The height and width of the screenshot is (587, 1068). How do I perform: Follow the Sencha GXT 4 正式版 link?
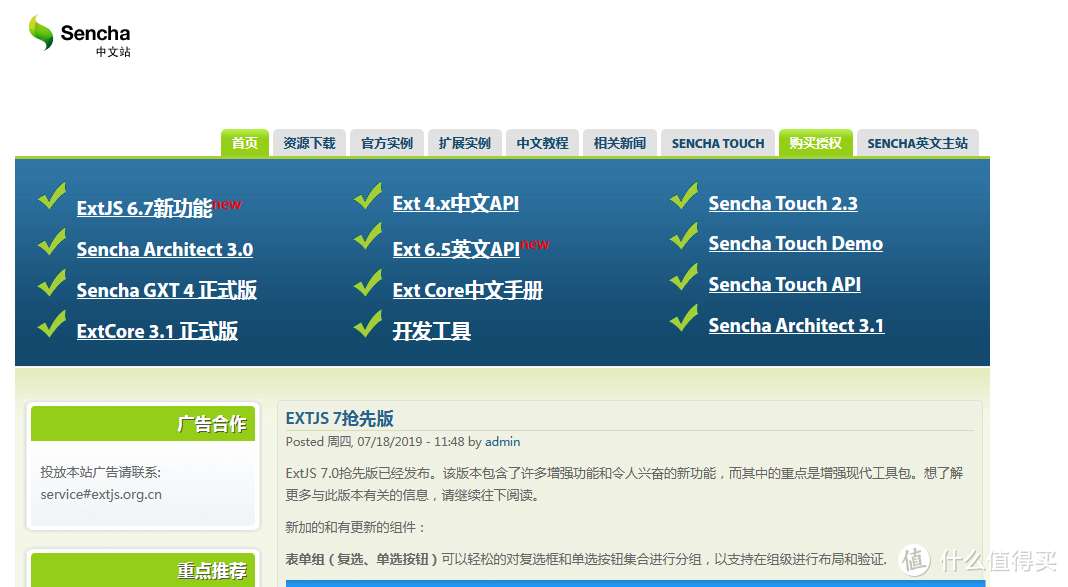click(x=167, y=290)
